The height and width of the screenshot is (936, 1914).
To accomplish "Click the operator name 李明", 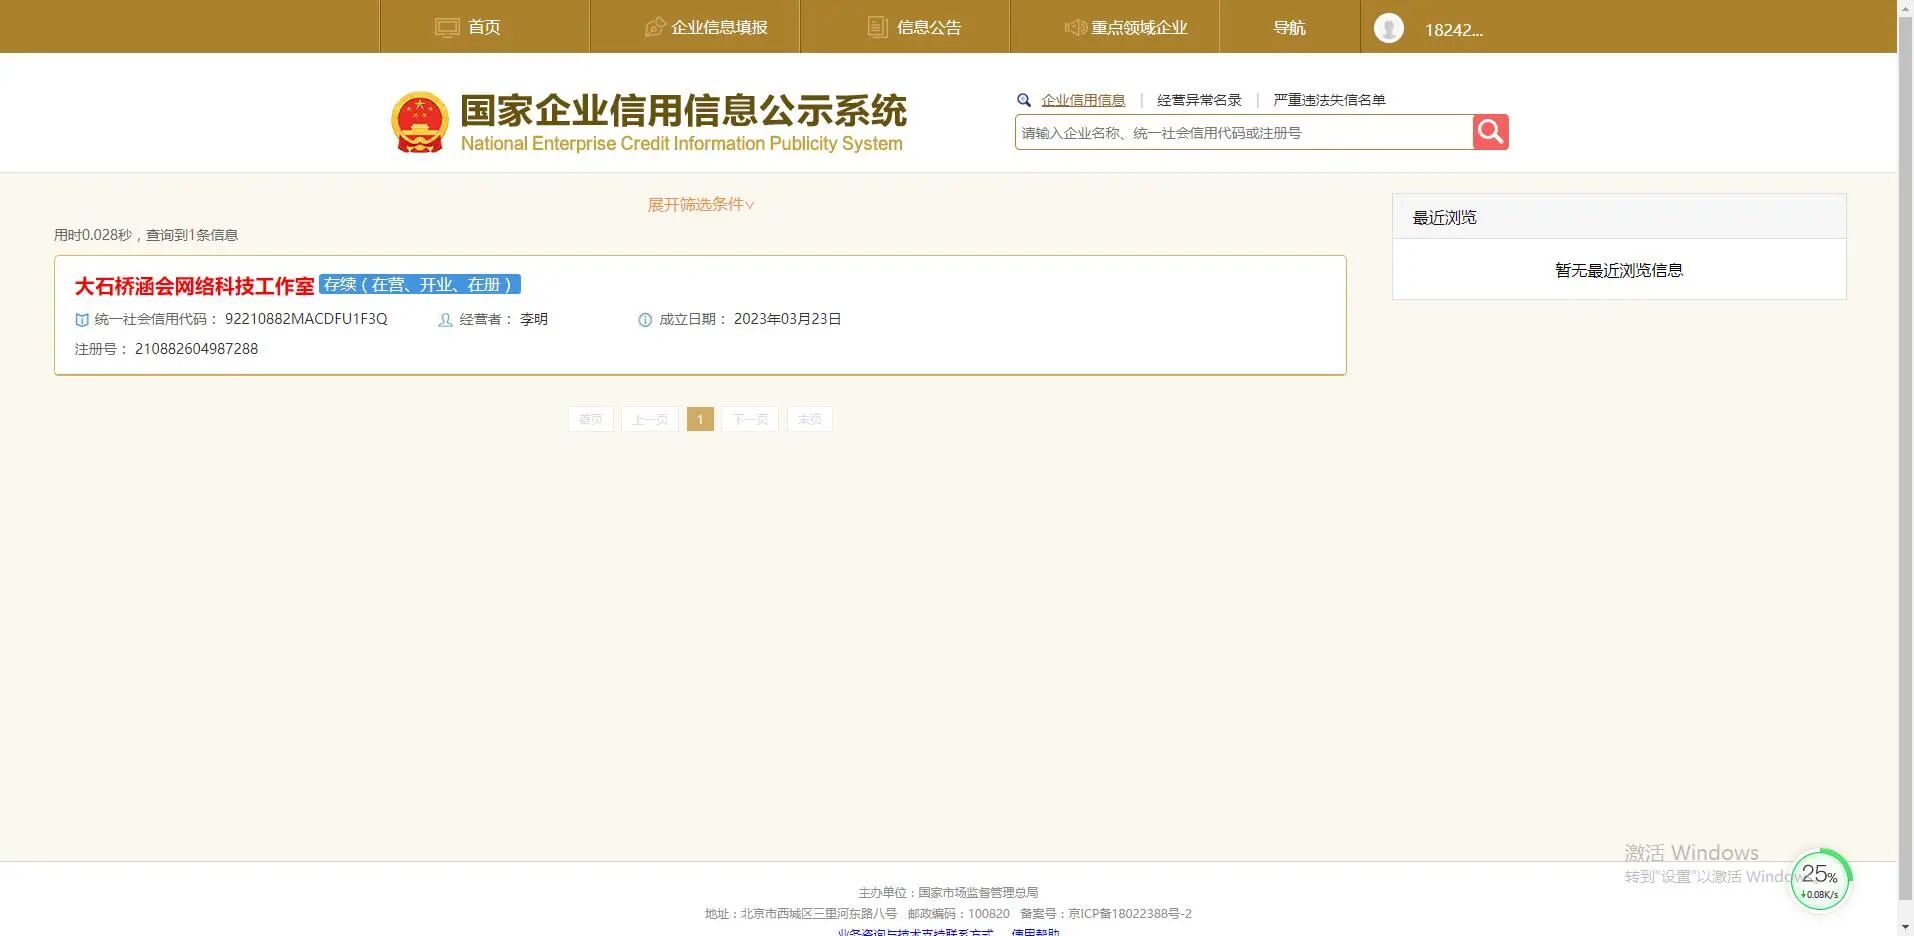I will [534, 319].
